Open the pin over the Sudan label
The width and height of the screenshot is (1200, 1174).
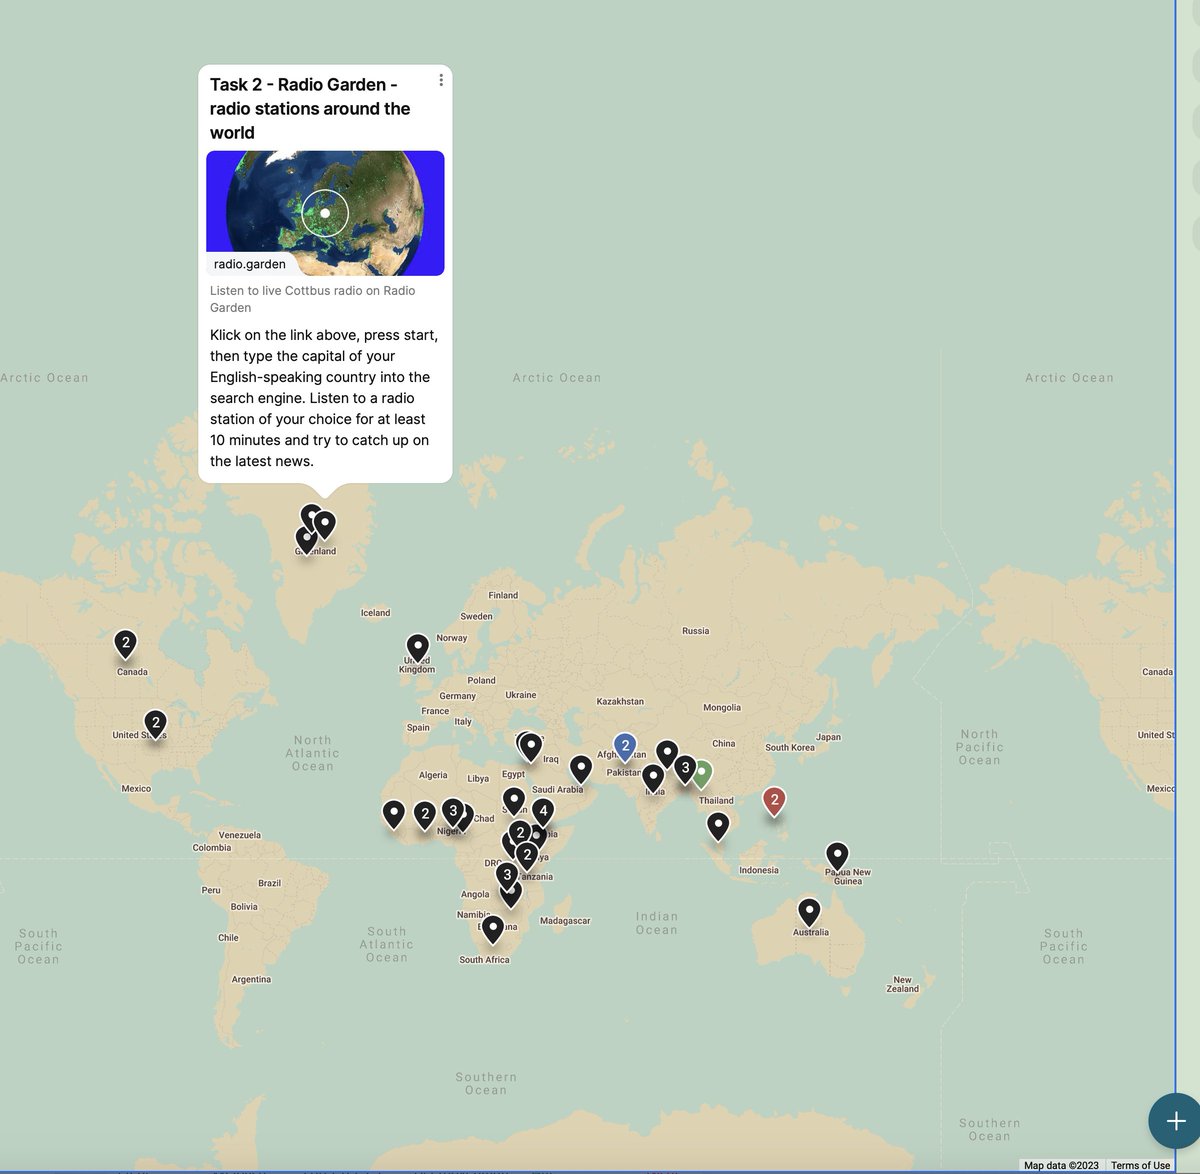[x=514, y=802]
